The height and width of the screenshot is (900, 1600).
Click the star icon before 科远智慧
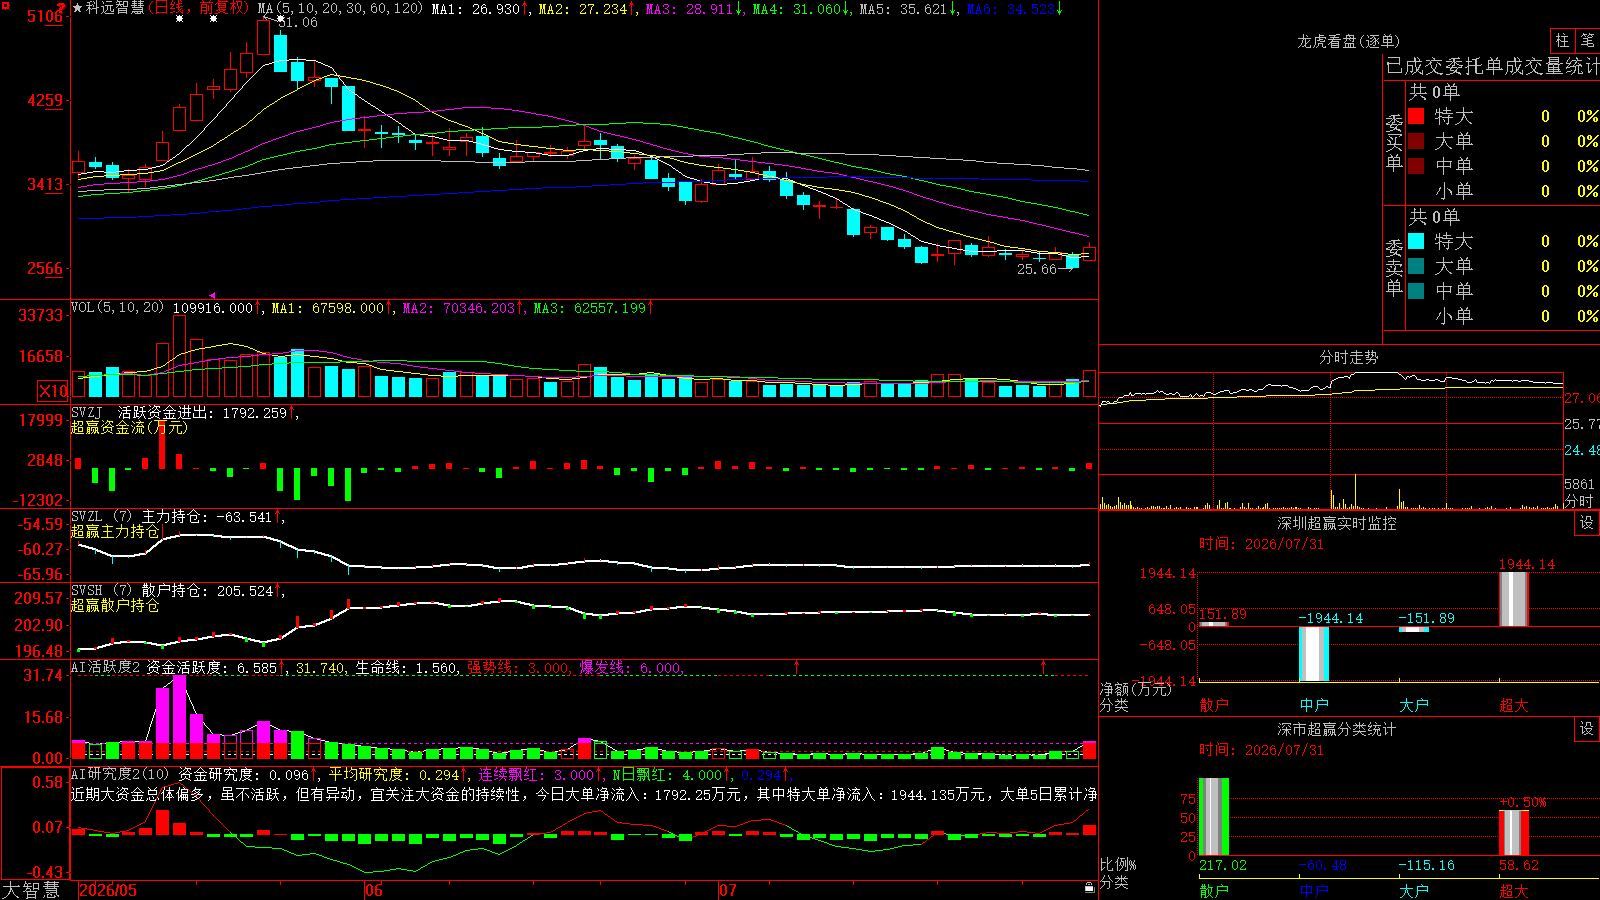pyautogui.click(x=78, y=8)
